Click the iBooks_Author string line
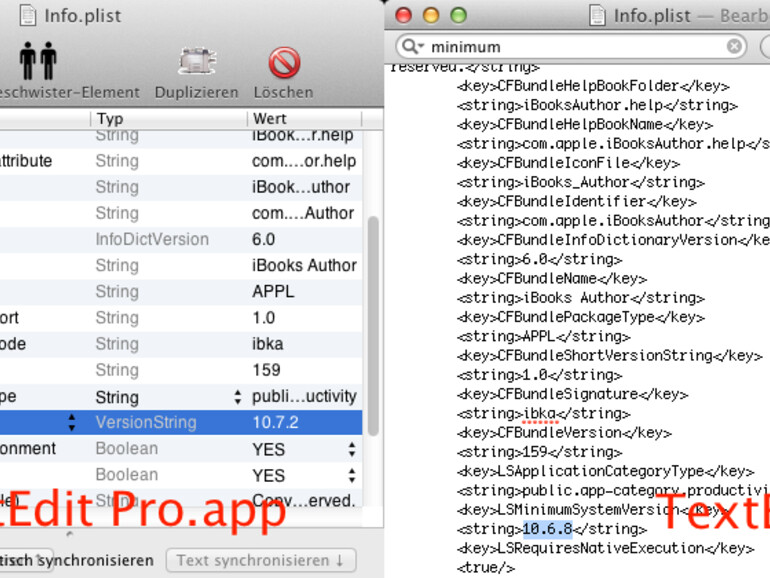The width and height of the screenshot is (770, 578). [x=580, y=183]
